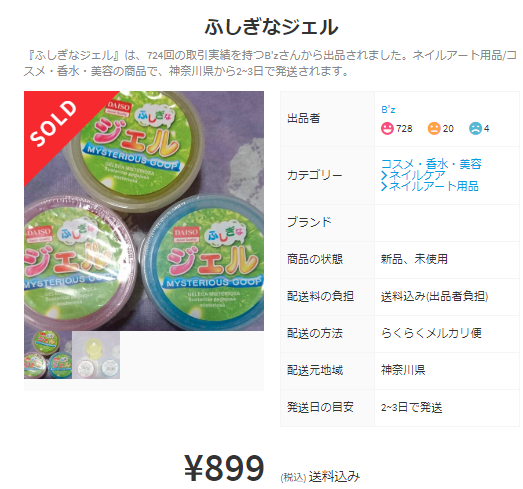Click chevron arrow before ネイルケア
The image size is (523, 489).
click(x=384, y=175)
